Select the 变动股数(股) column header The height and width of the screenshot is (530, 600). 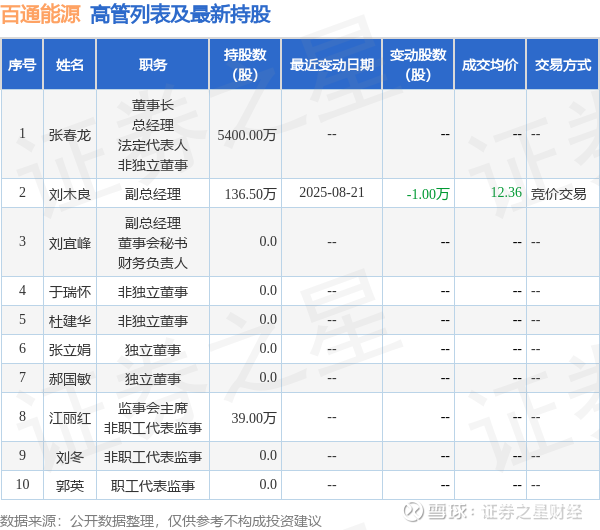point(418,65)
